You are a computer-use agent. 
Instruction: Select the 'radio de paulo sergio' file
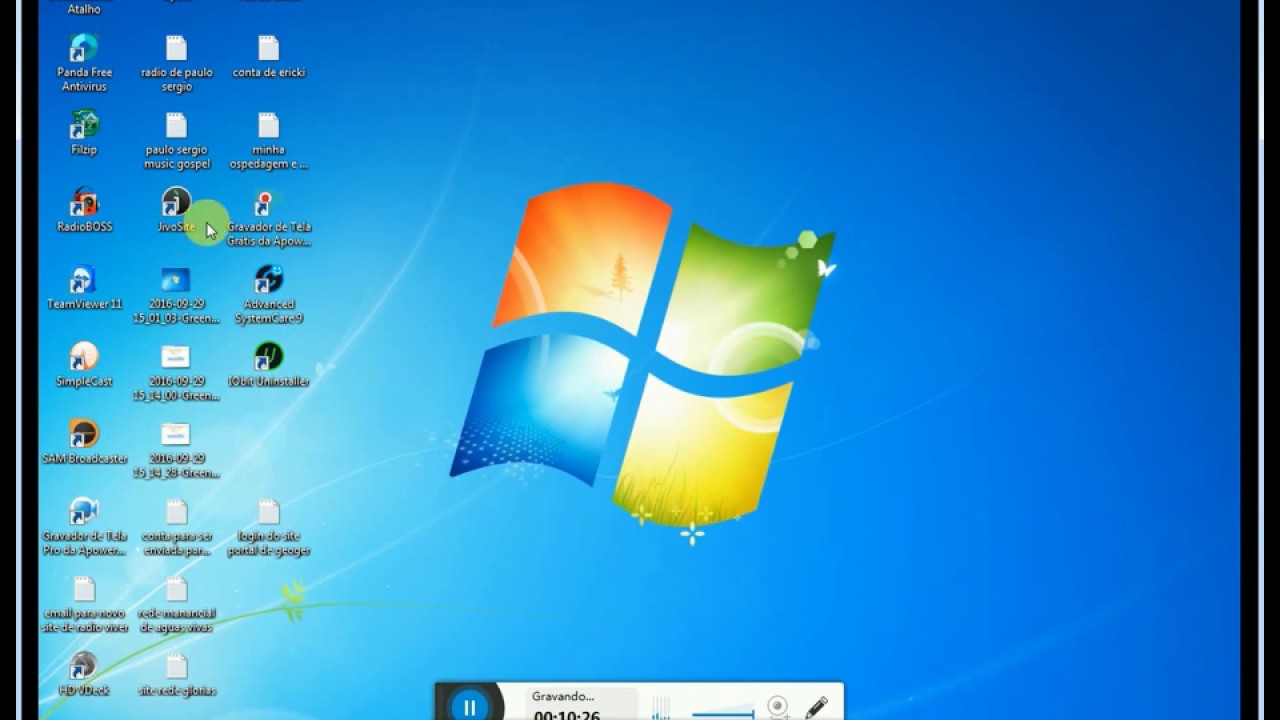176,63
